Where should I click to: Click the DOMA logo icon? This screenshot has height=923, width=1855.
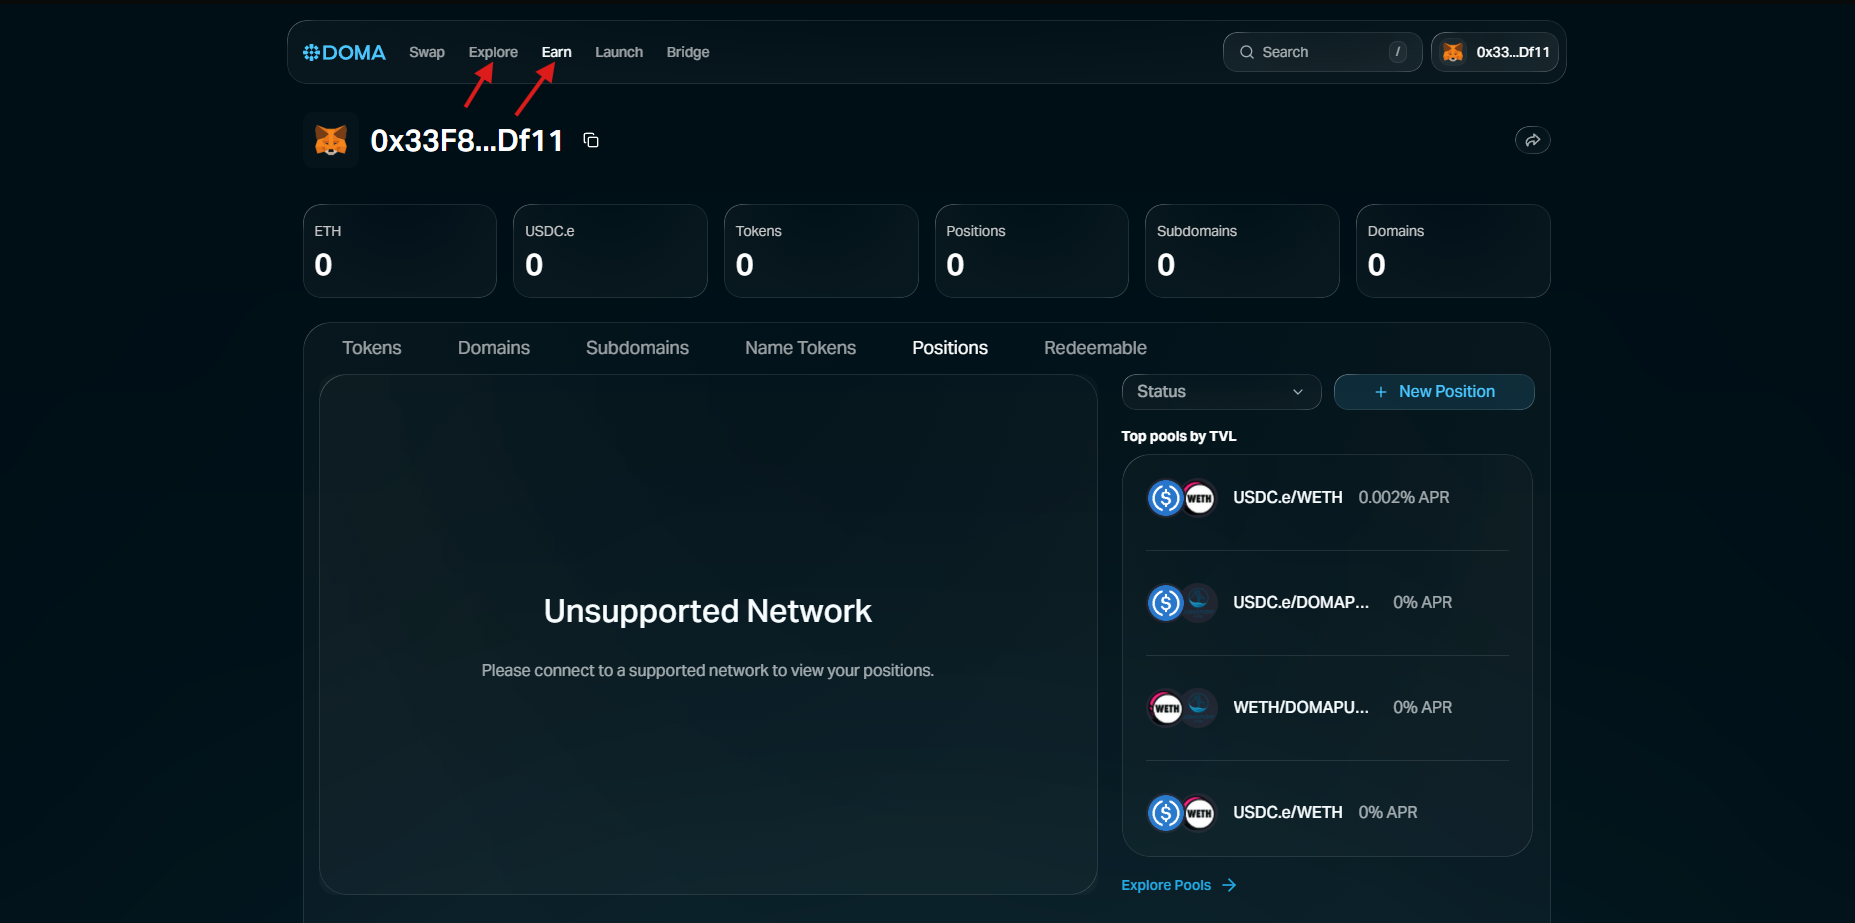[x=312, y=52]
